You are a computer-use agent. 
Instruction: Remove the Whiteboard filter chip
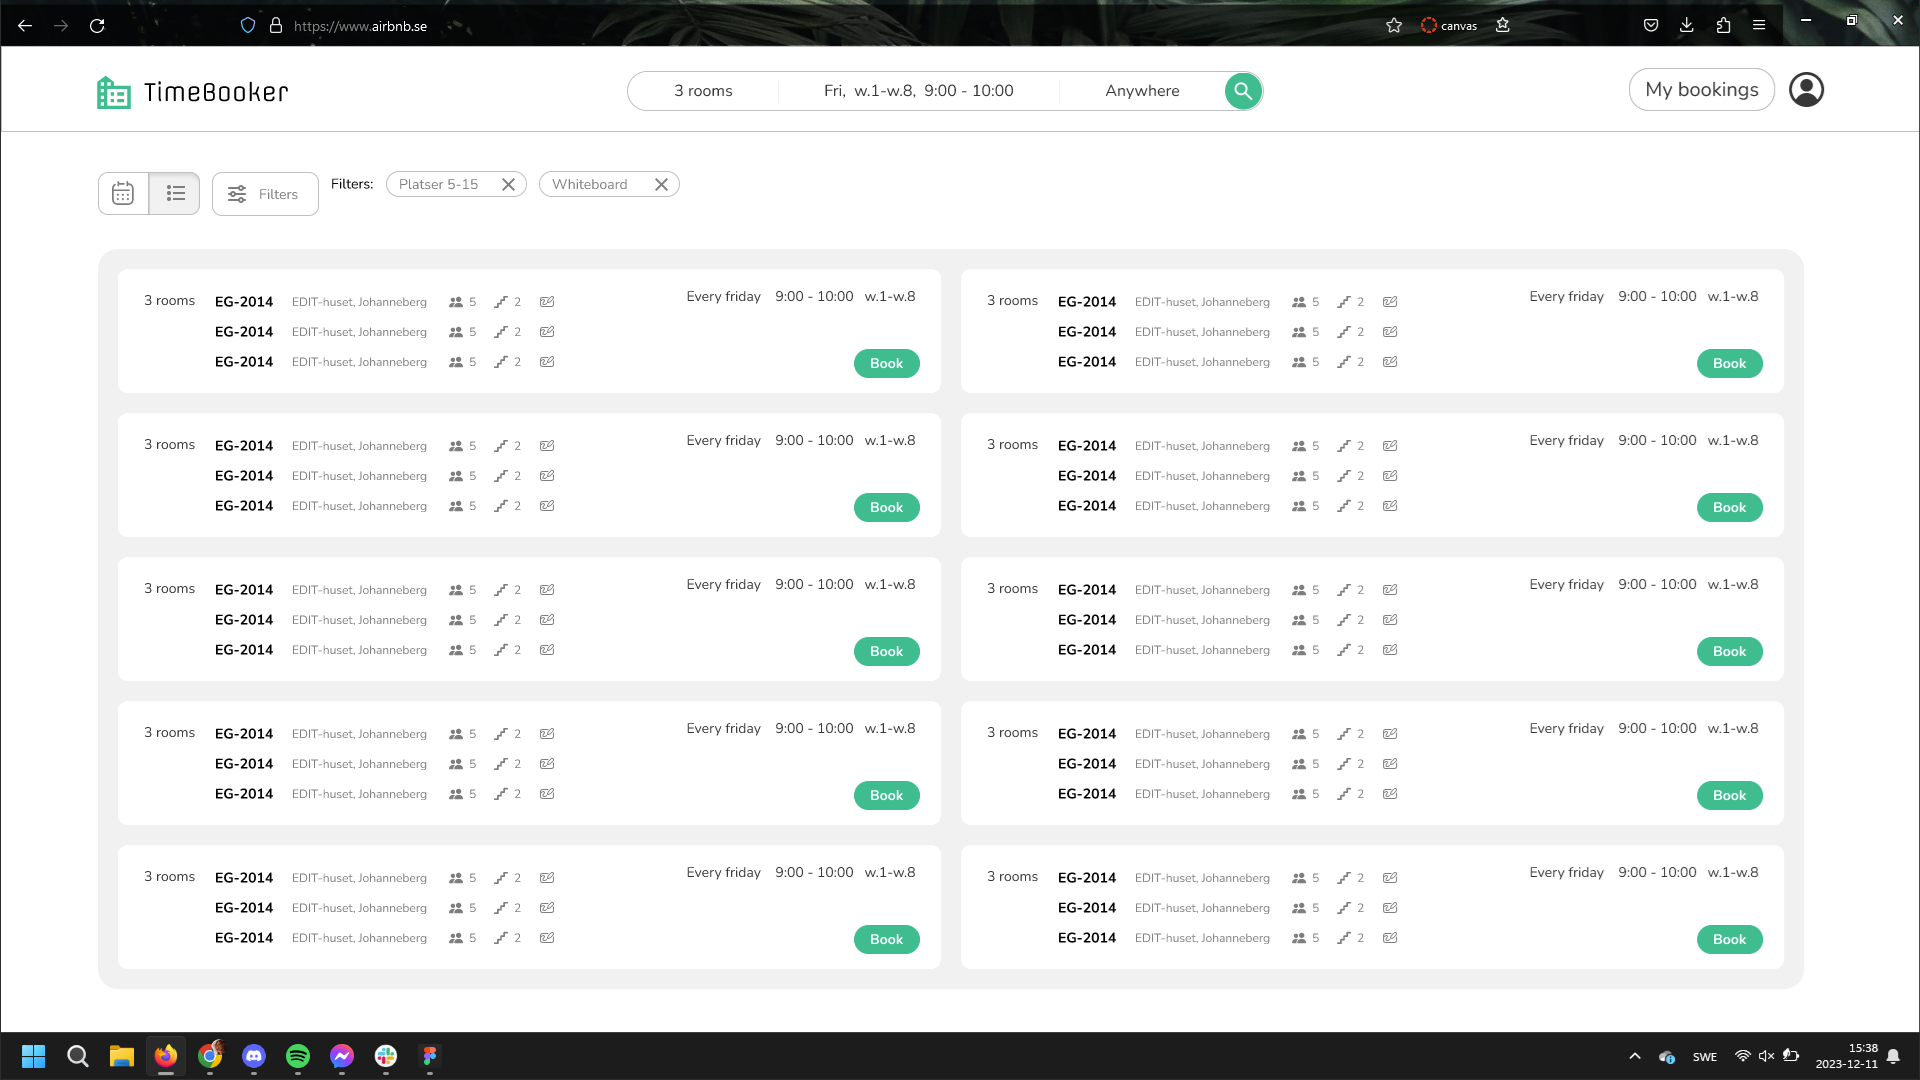(x=661, y=184)
